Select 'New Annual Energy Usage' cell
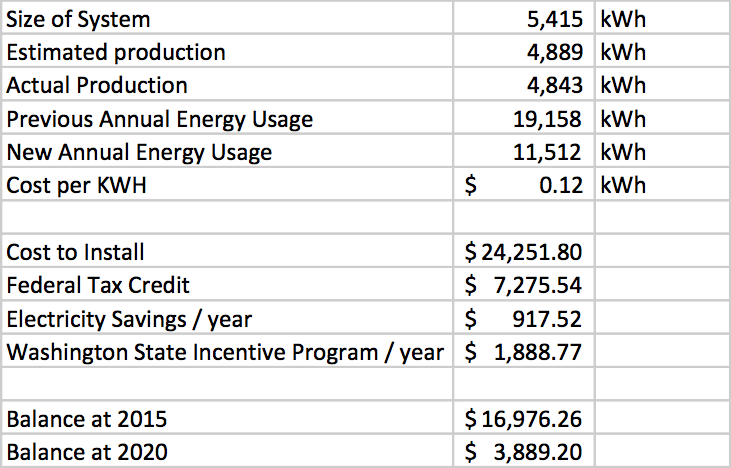The height and width of the screenshot is (468, 731). click(227, 151)
